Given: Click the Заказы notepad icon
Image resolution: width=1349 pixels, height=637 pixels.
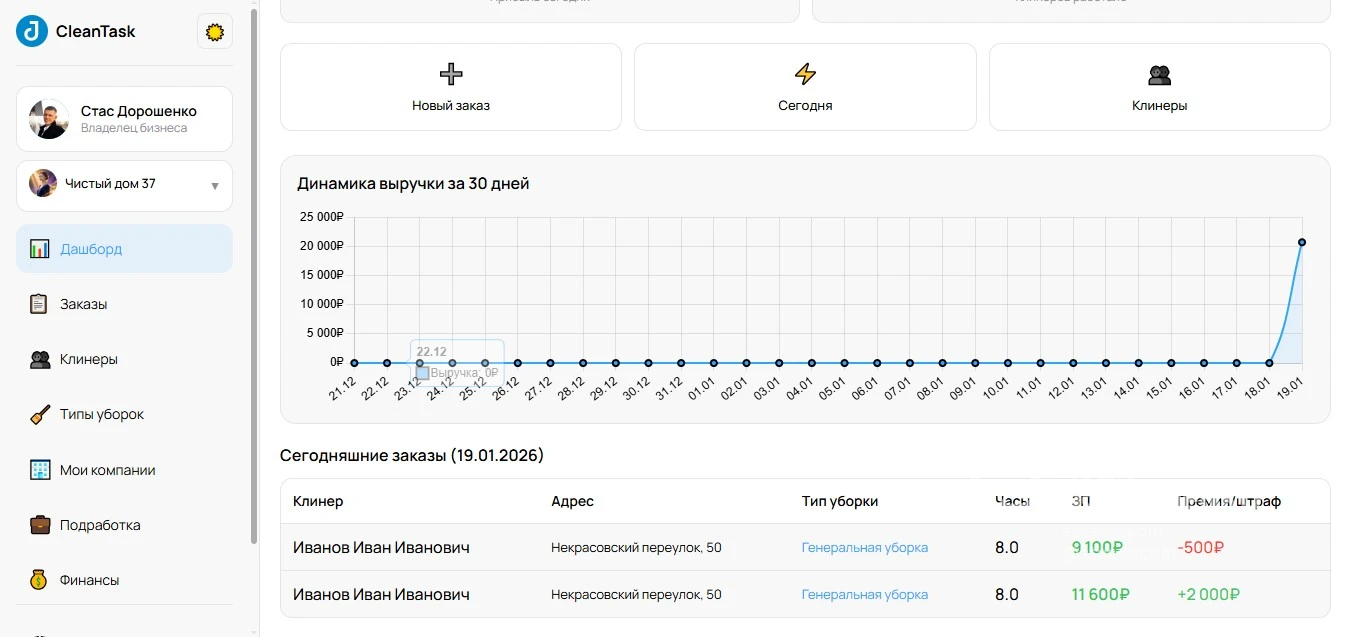Looking at the screenshot, I should (x=38, y=303).
